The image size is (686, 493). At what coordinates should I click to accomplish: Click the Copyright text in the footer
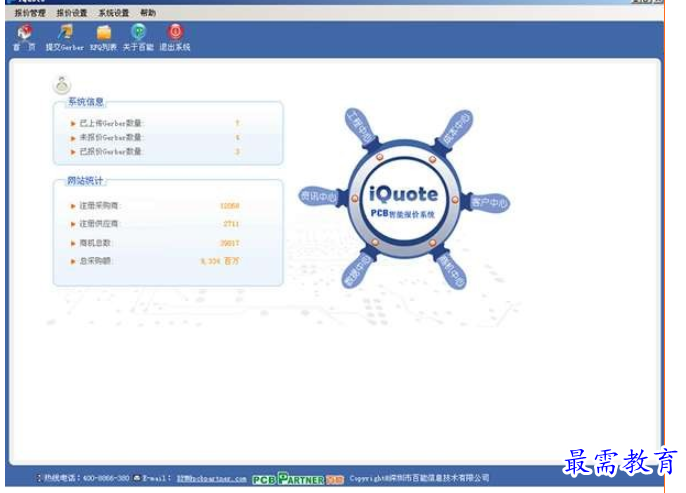click(419, 478)
